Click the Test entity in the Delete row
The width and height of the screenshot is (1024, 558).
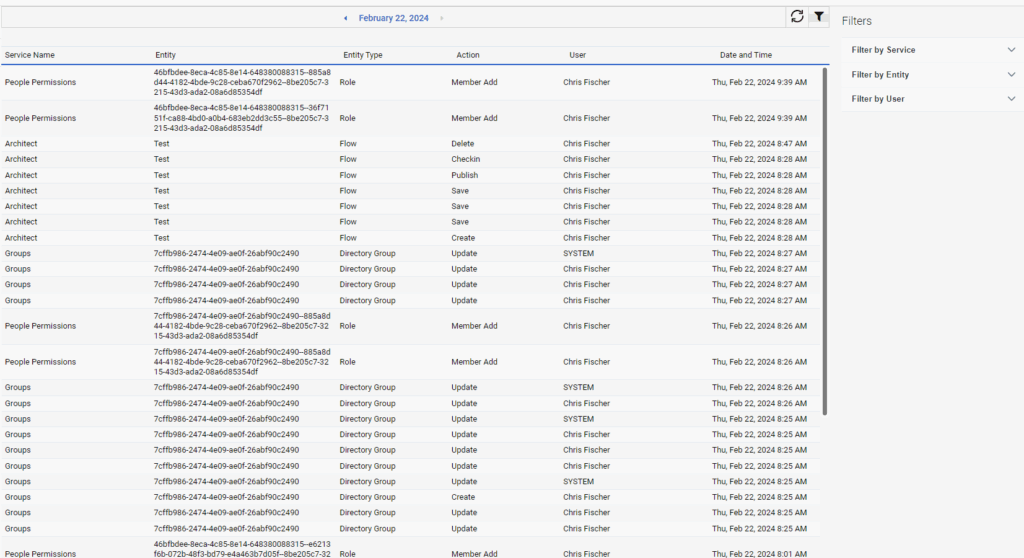(x=161, y=144)
